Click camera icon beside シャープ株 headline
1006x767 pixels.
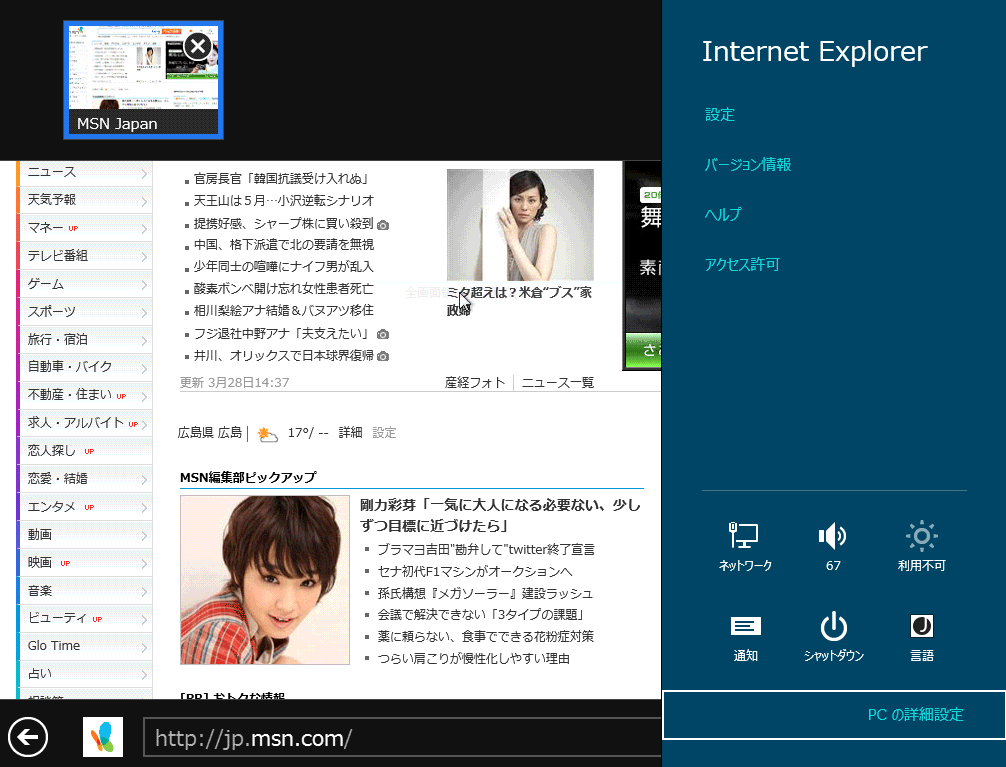point(383,225)
